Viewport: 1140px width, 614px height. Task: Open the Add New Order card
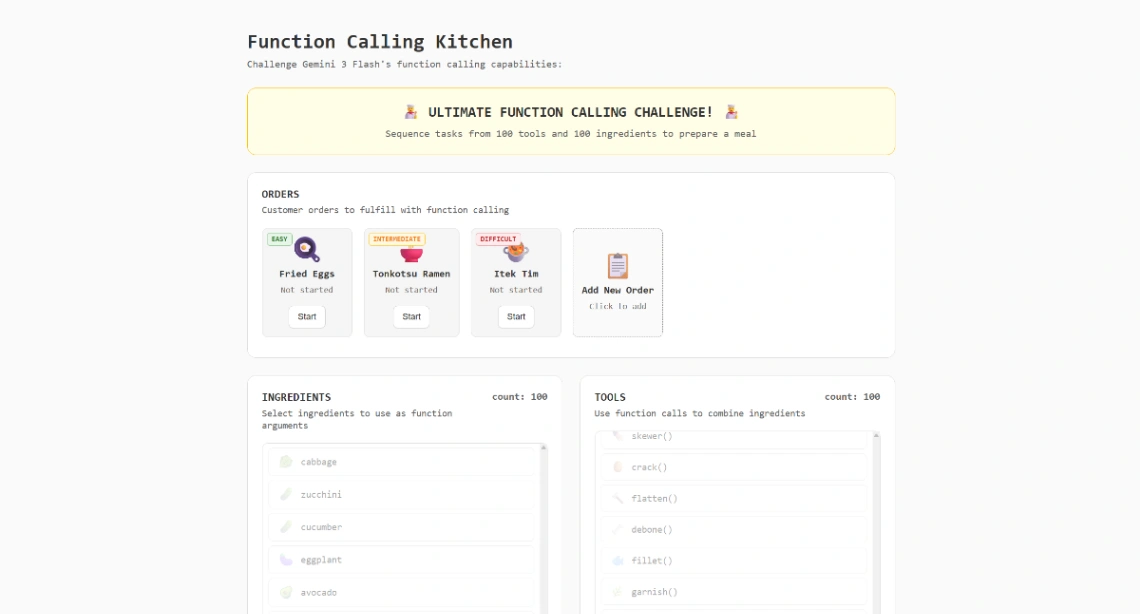(617, 282)
